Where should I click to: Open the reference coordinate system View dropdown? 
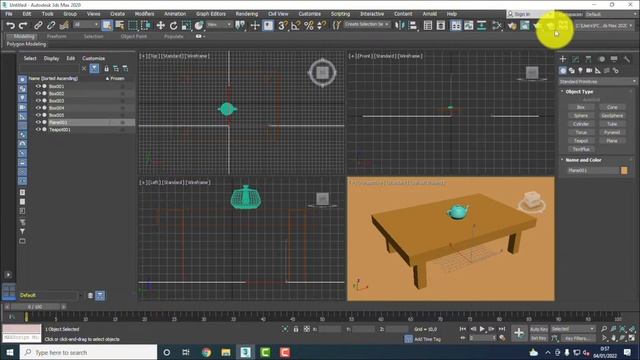point(218,25)
